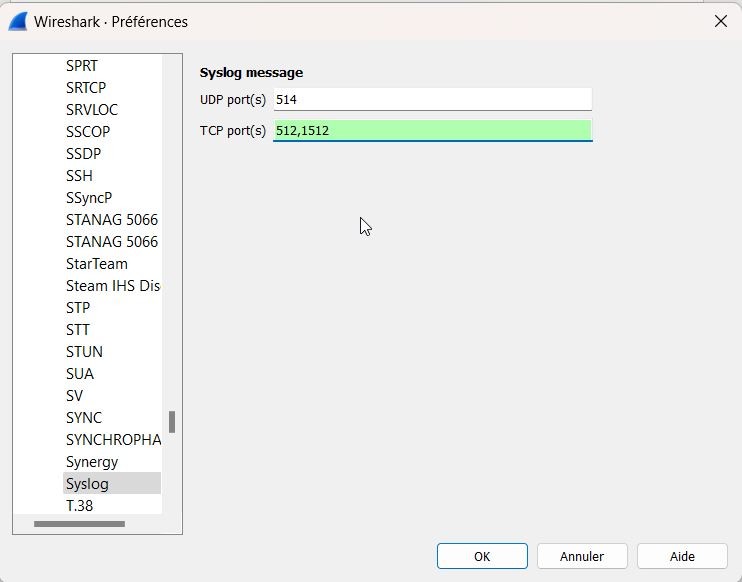The image size is (742, 582).
Task: Open SRVLOC protocol preferences
Action: pyautogui.click(x=92, y=110)
